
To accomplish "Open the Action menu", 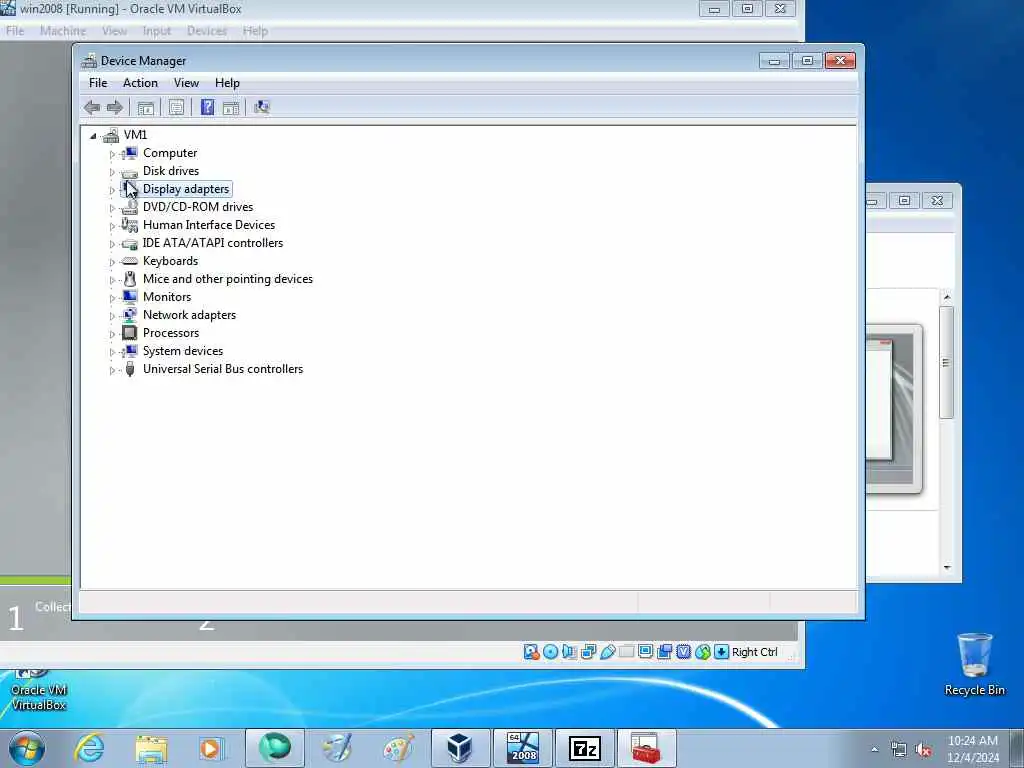I will [140, 83].
